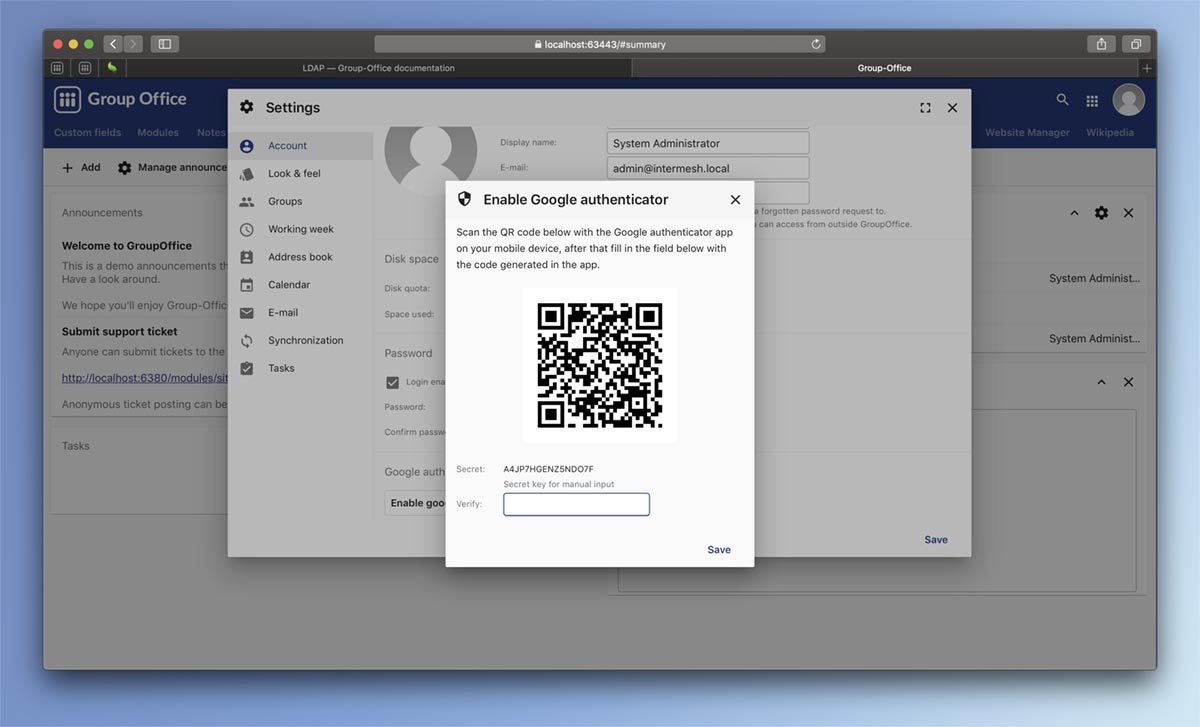This screenshot has height=727, width=1200.
Task: Close the upper right portlet having a gear
Action: tap(1128, 213)
